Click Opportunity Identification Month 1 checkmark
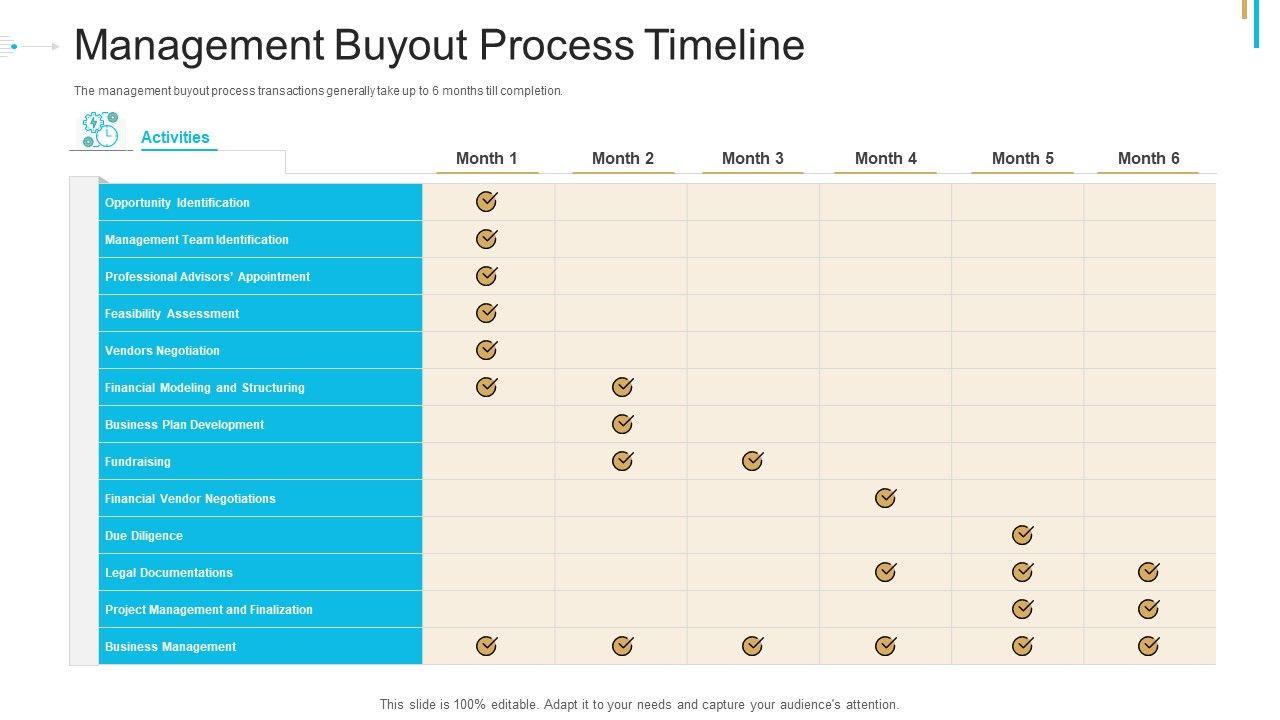Image resolution: width=1280 pixels, height=720 pixels. coord(487,202)
